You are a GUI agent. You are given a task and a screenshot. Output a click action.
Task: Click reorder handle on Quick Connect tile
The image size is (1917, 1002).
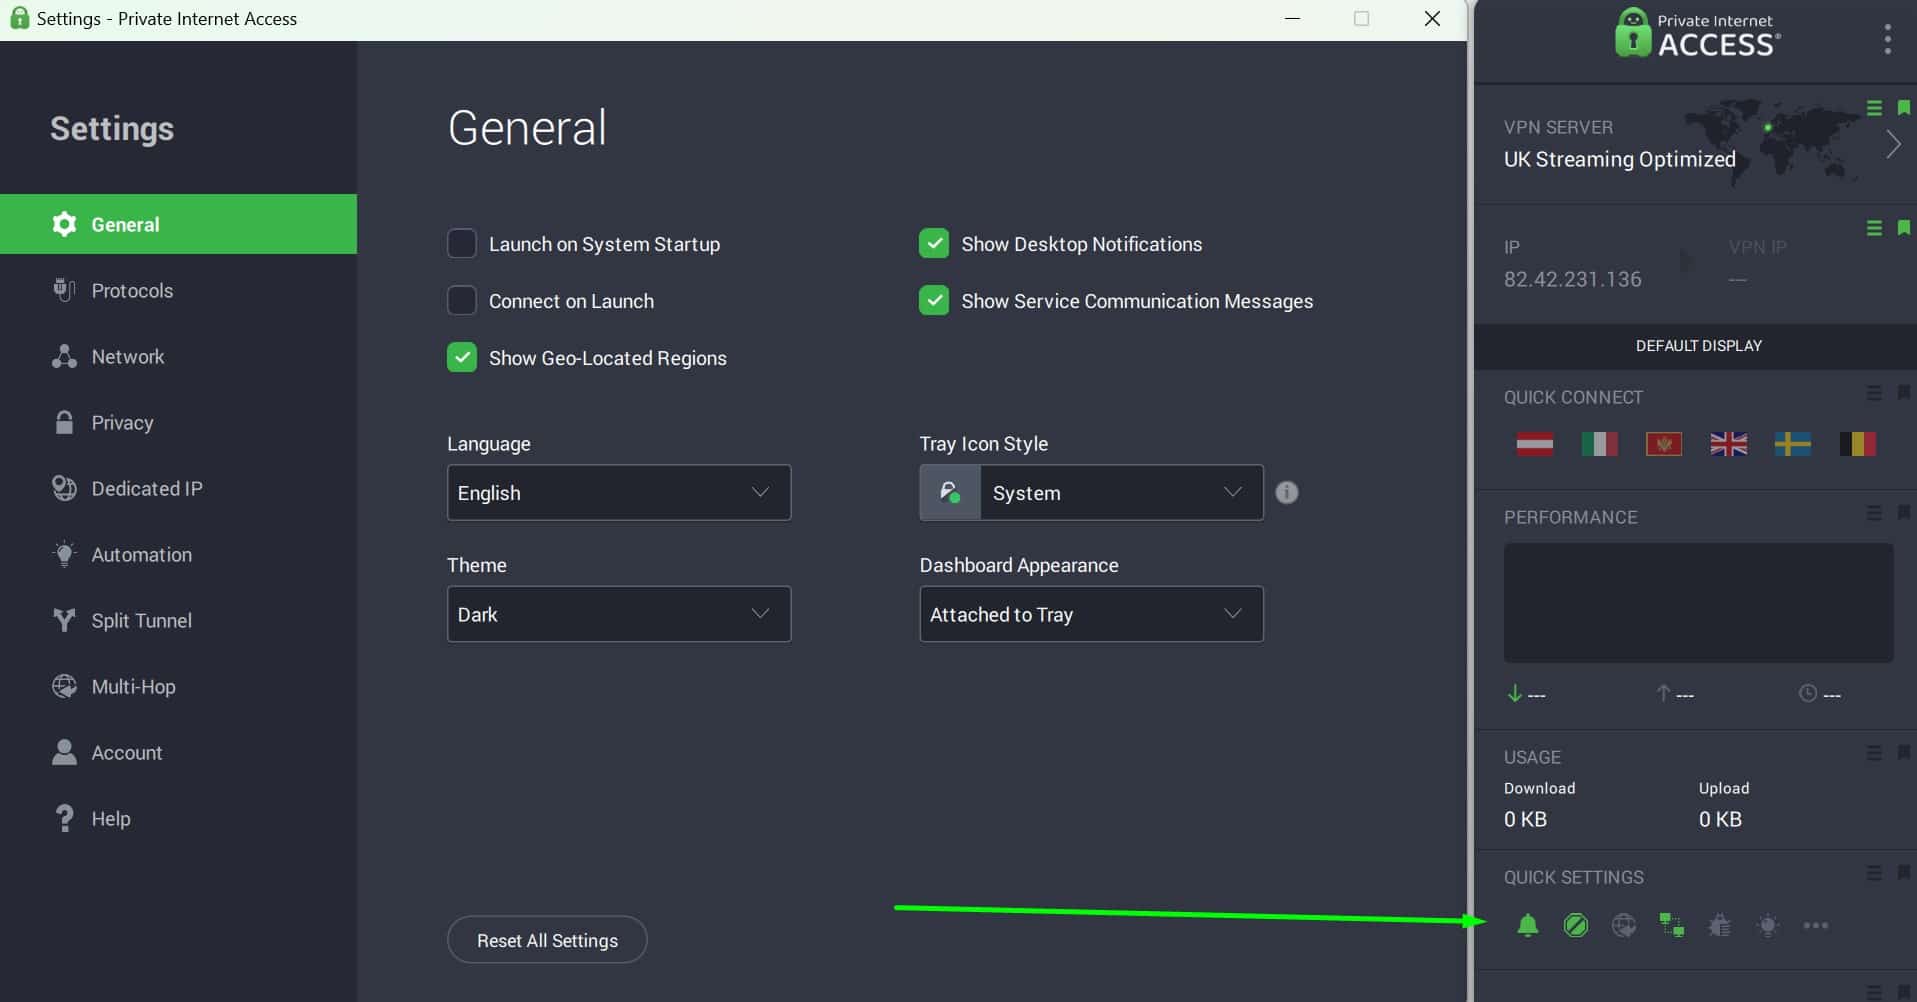[1874, 393]
